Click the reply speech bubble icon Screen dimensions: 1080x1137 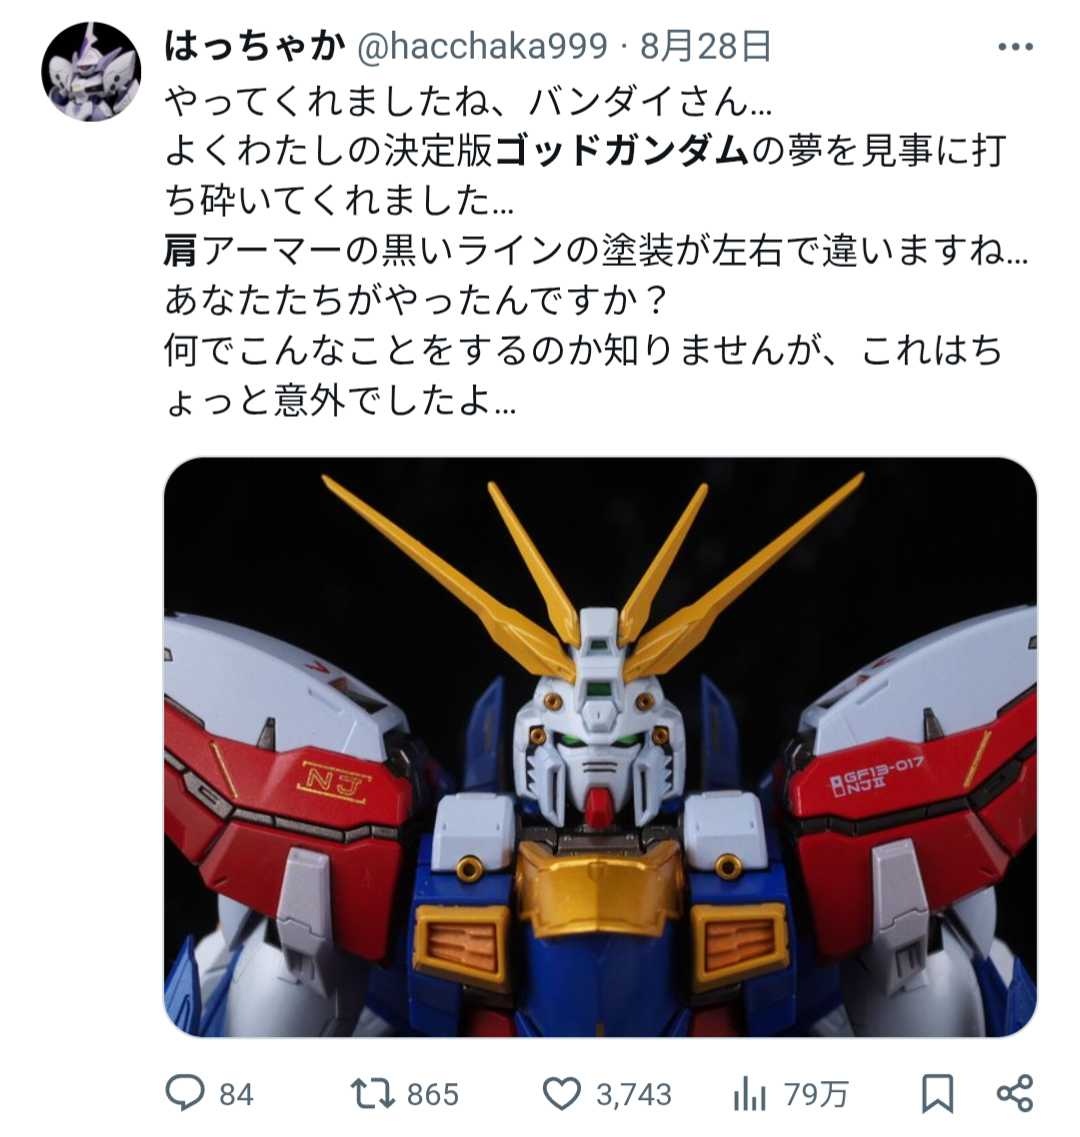pyautogui.click(x=185, y=1093)
